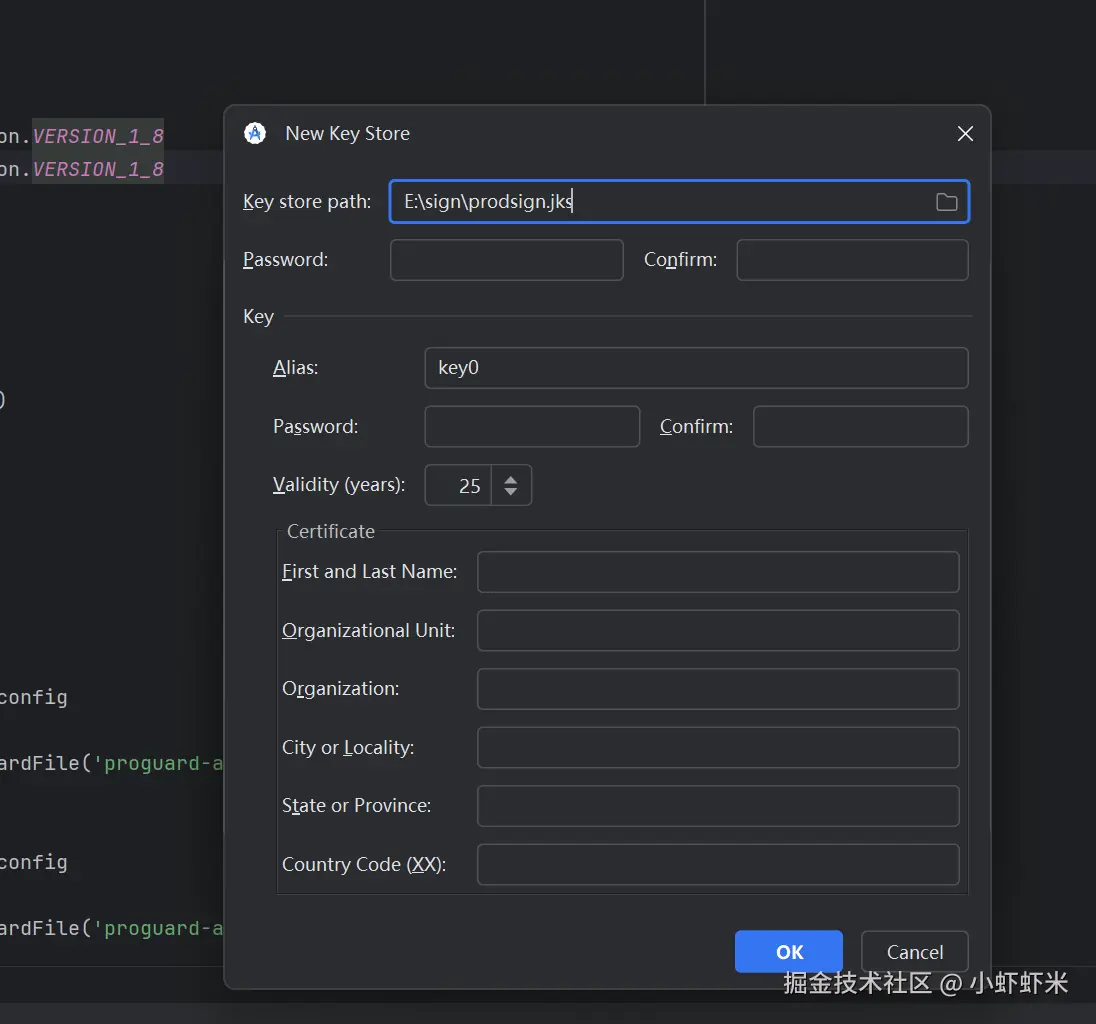The width and height of the screenshot is (1096, 1024).
Task: Click the 'Organizational Unit:' label
Action: coord(368,630)
